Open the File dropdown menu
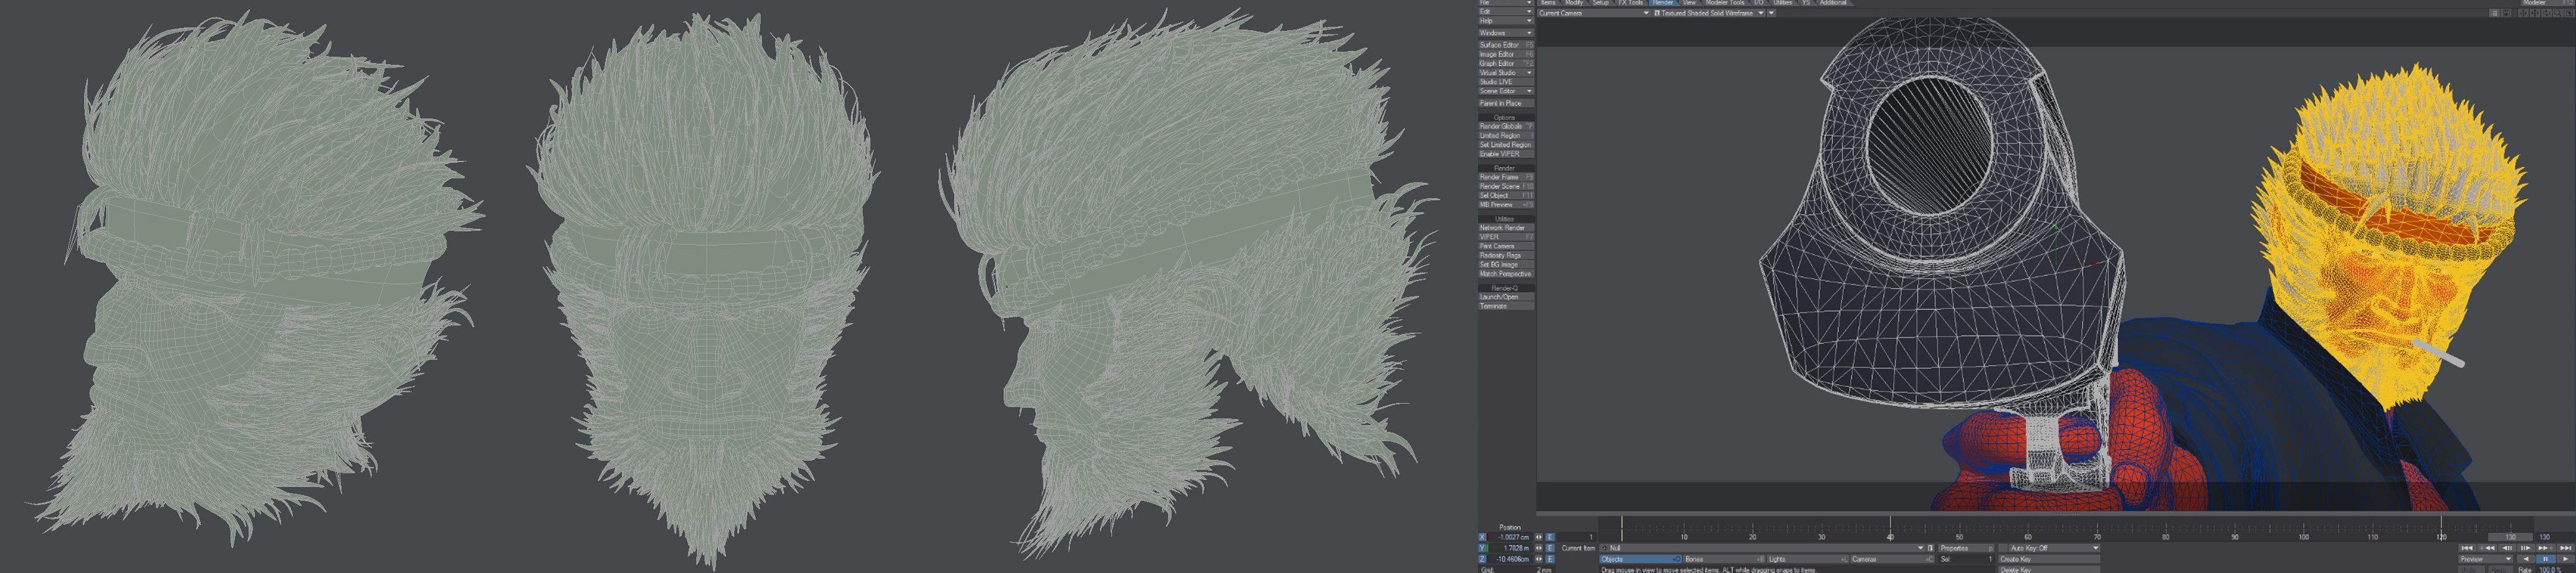This screenshot has height=573, width=2576. 1506,3
